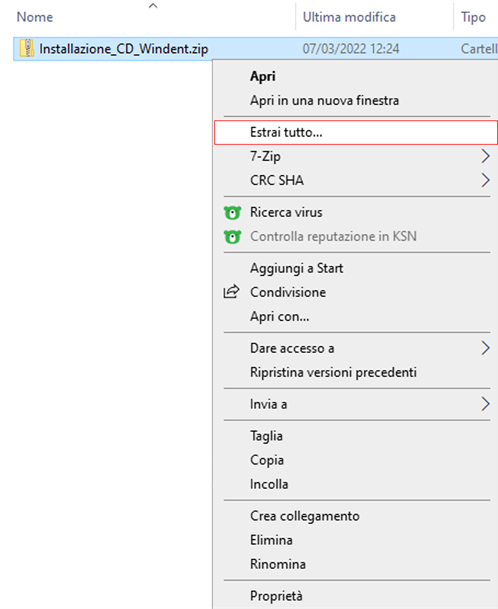The image size is (498, 609).
Task: Expand the Dare accesso a submenu arrow
Action: coord(485,348)
